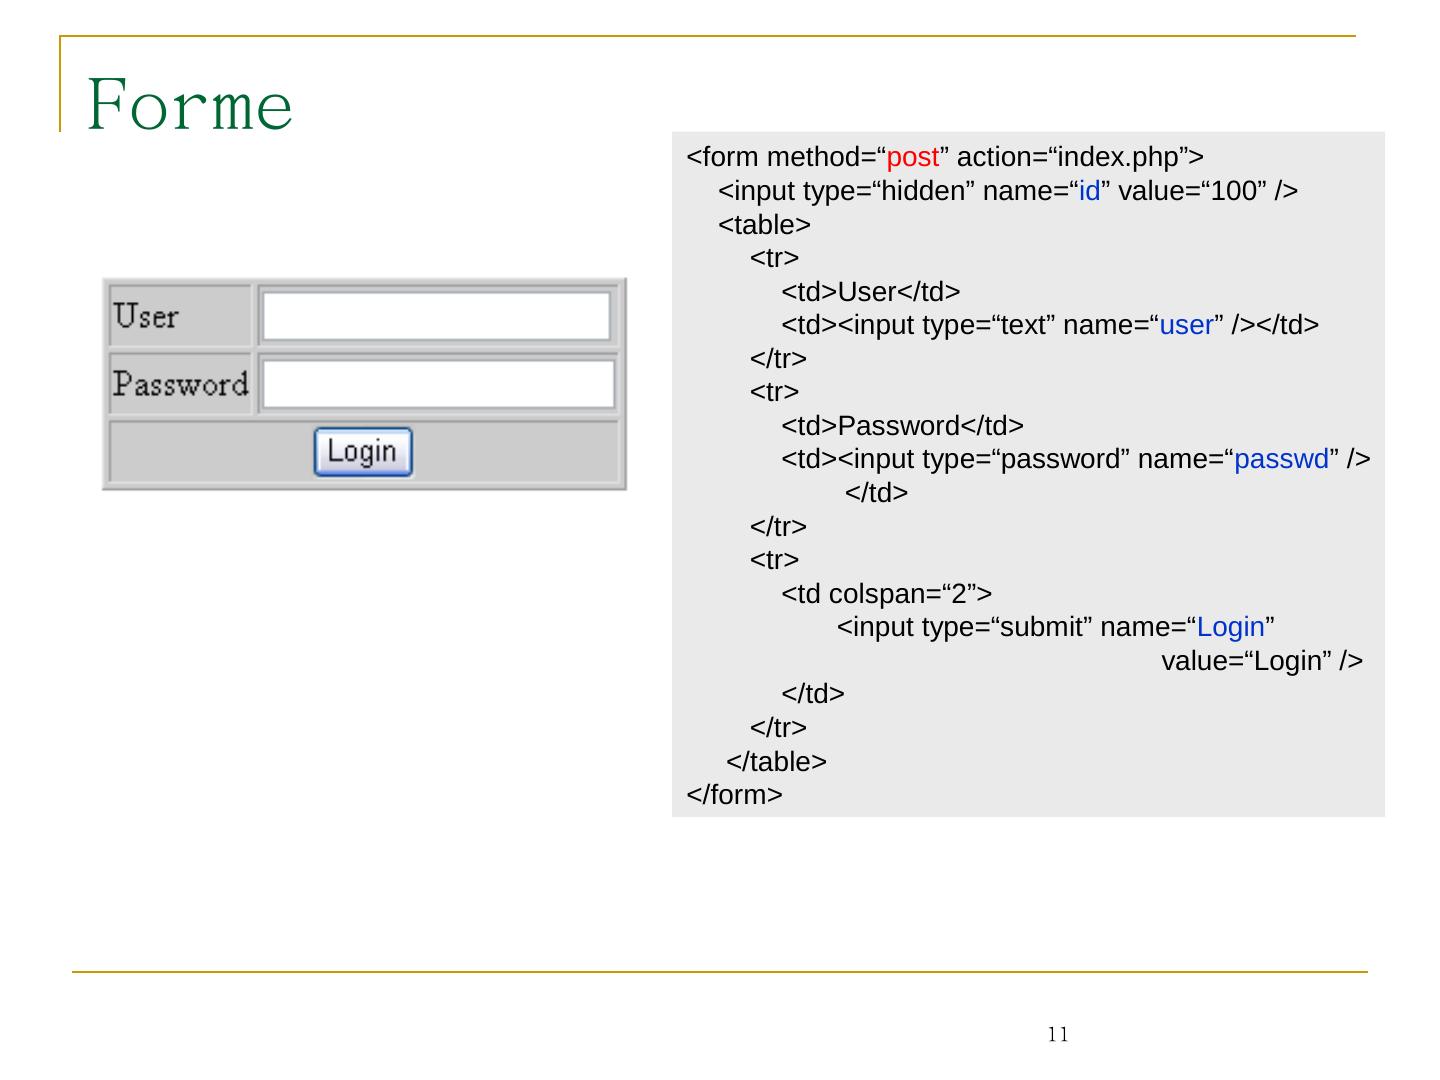Click the opening <table> tag line

tap(764, 225)
